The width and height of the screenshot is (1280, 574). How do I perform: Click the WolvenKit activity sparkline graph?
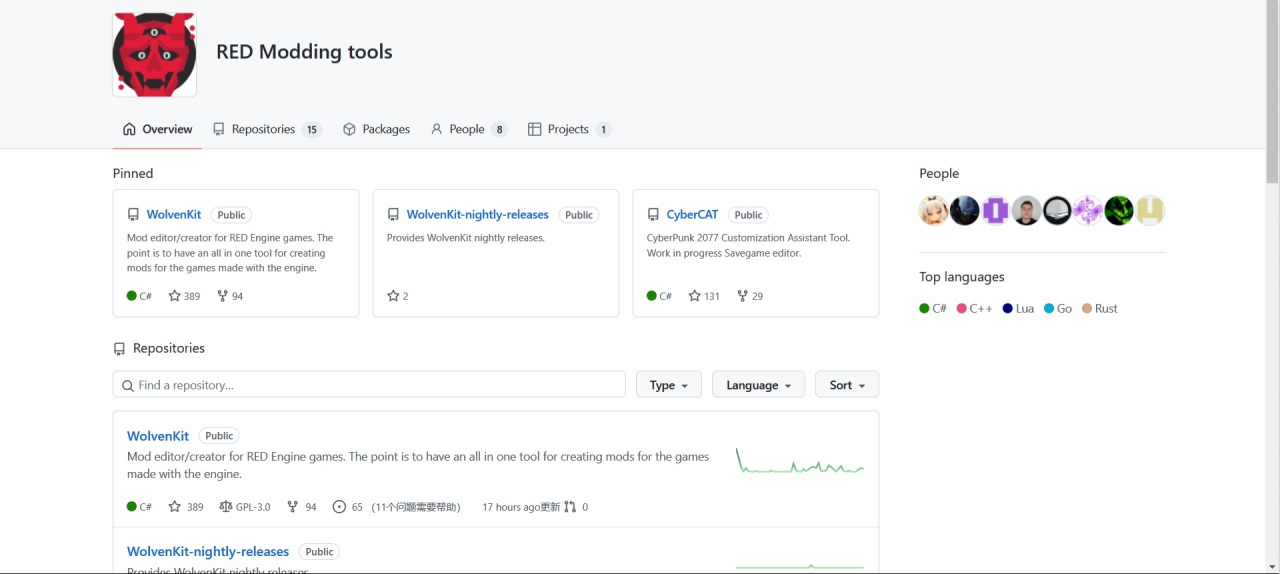tap(799, 463)
